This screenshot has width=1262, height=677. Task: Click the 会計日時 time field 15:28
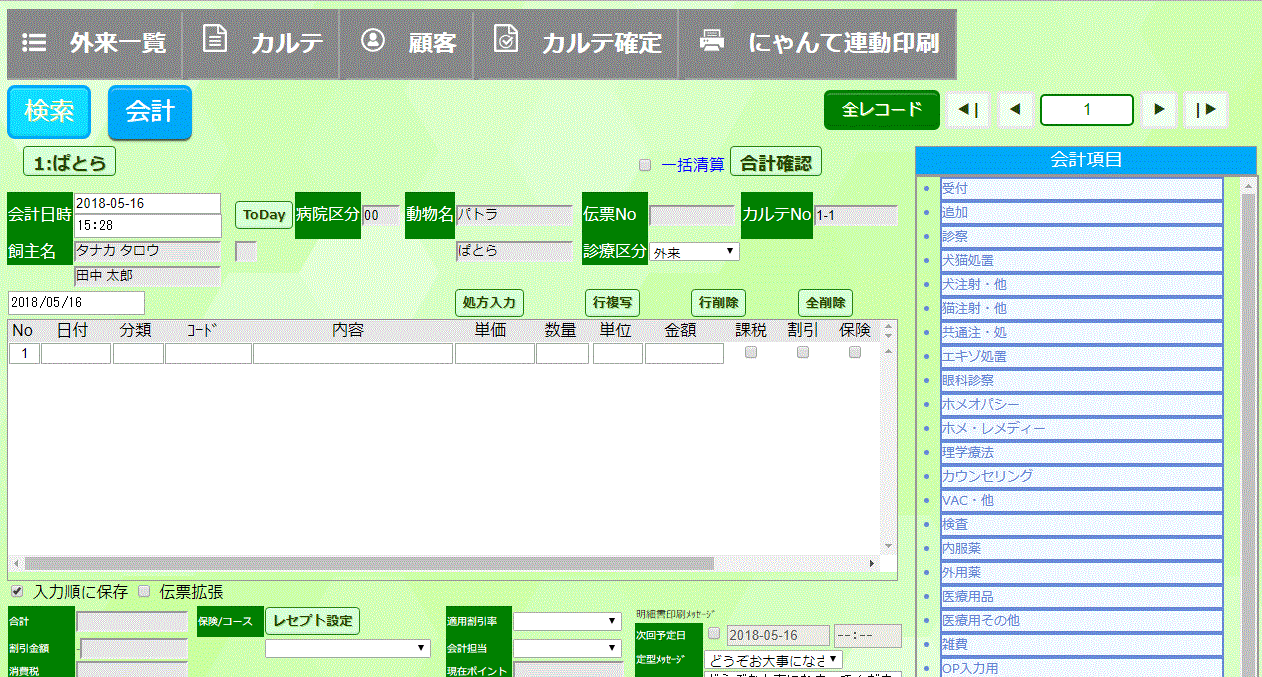(x=147, y=225)
